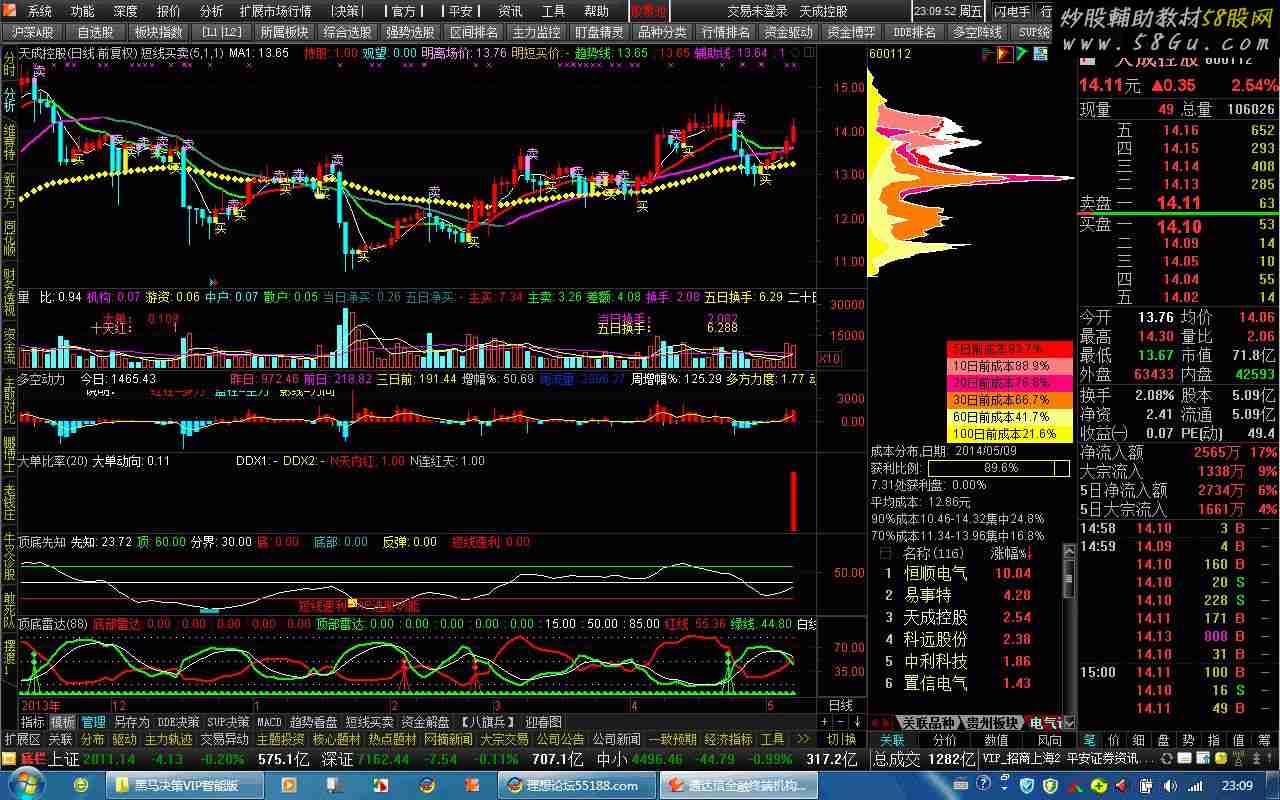This screenshot has height=800, width=1280.
Task: Sort by the 涨幅% column header
Action: 1010,552
